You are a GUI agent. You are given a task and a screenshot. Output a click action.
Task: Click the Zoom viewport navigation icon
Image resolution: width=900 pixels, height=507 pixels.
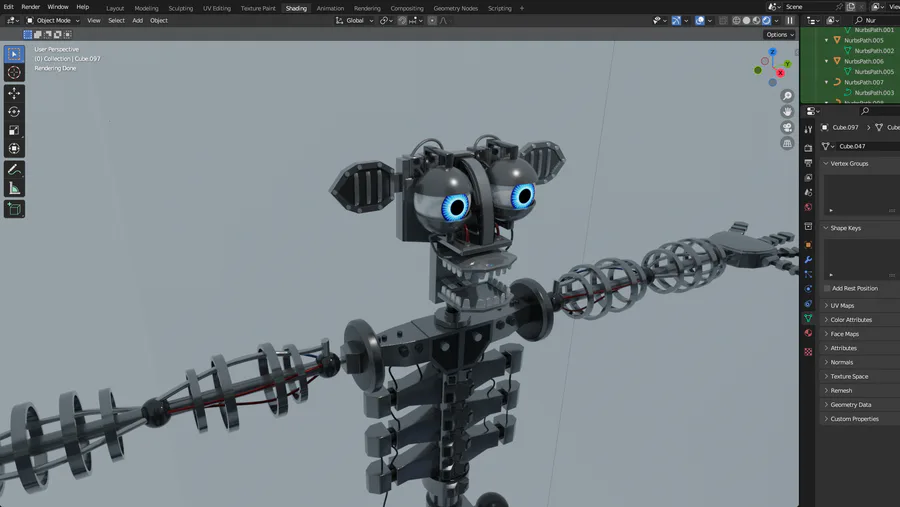coord(787,96)
